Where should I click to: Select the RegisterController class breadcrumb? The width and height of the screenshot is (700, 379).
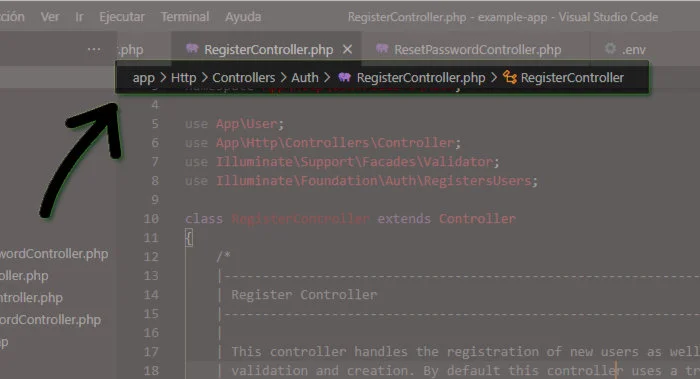pos(572,78)
